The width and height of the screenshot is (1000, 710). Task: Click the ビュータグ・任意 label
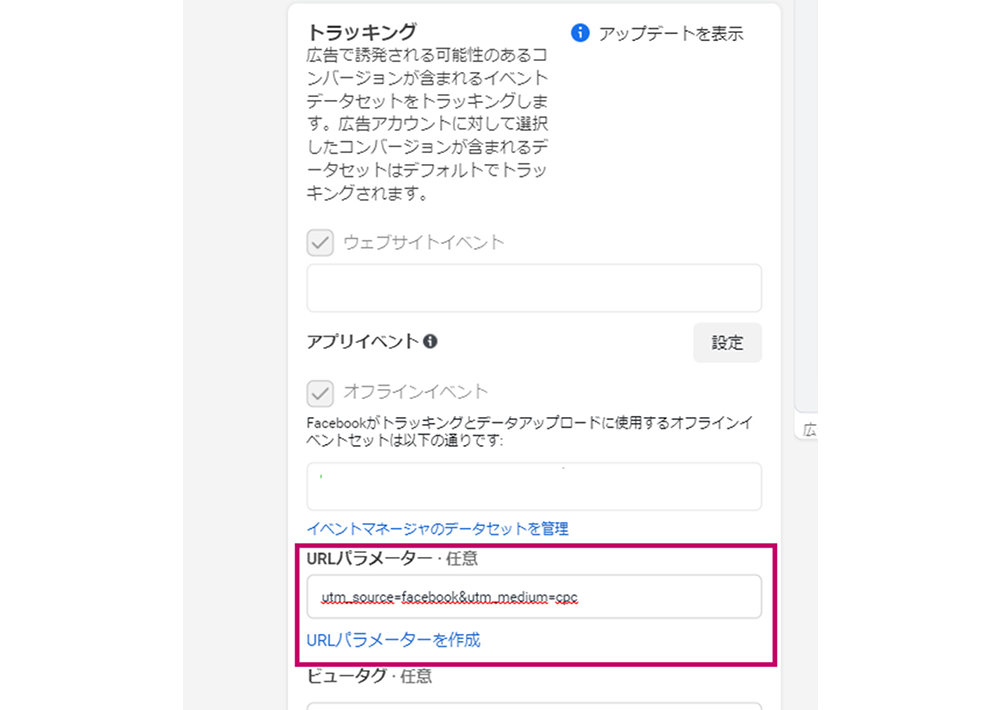coord(369,676)
